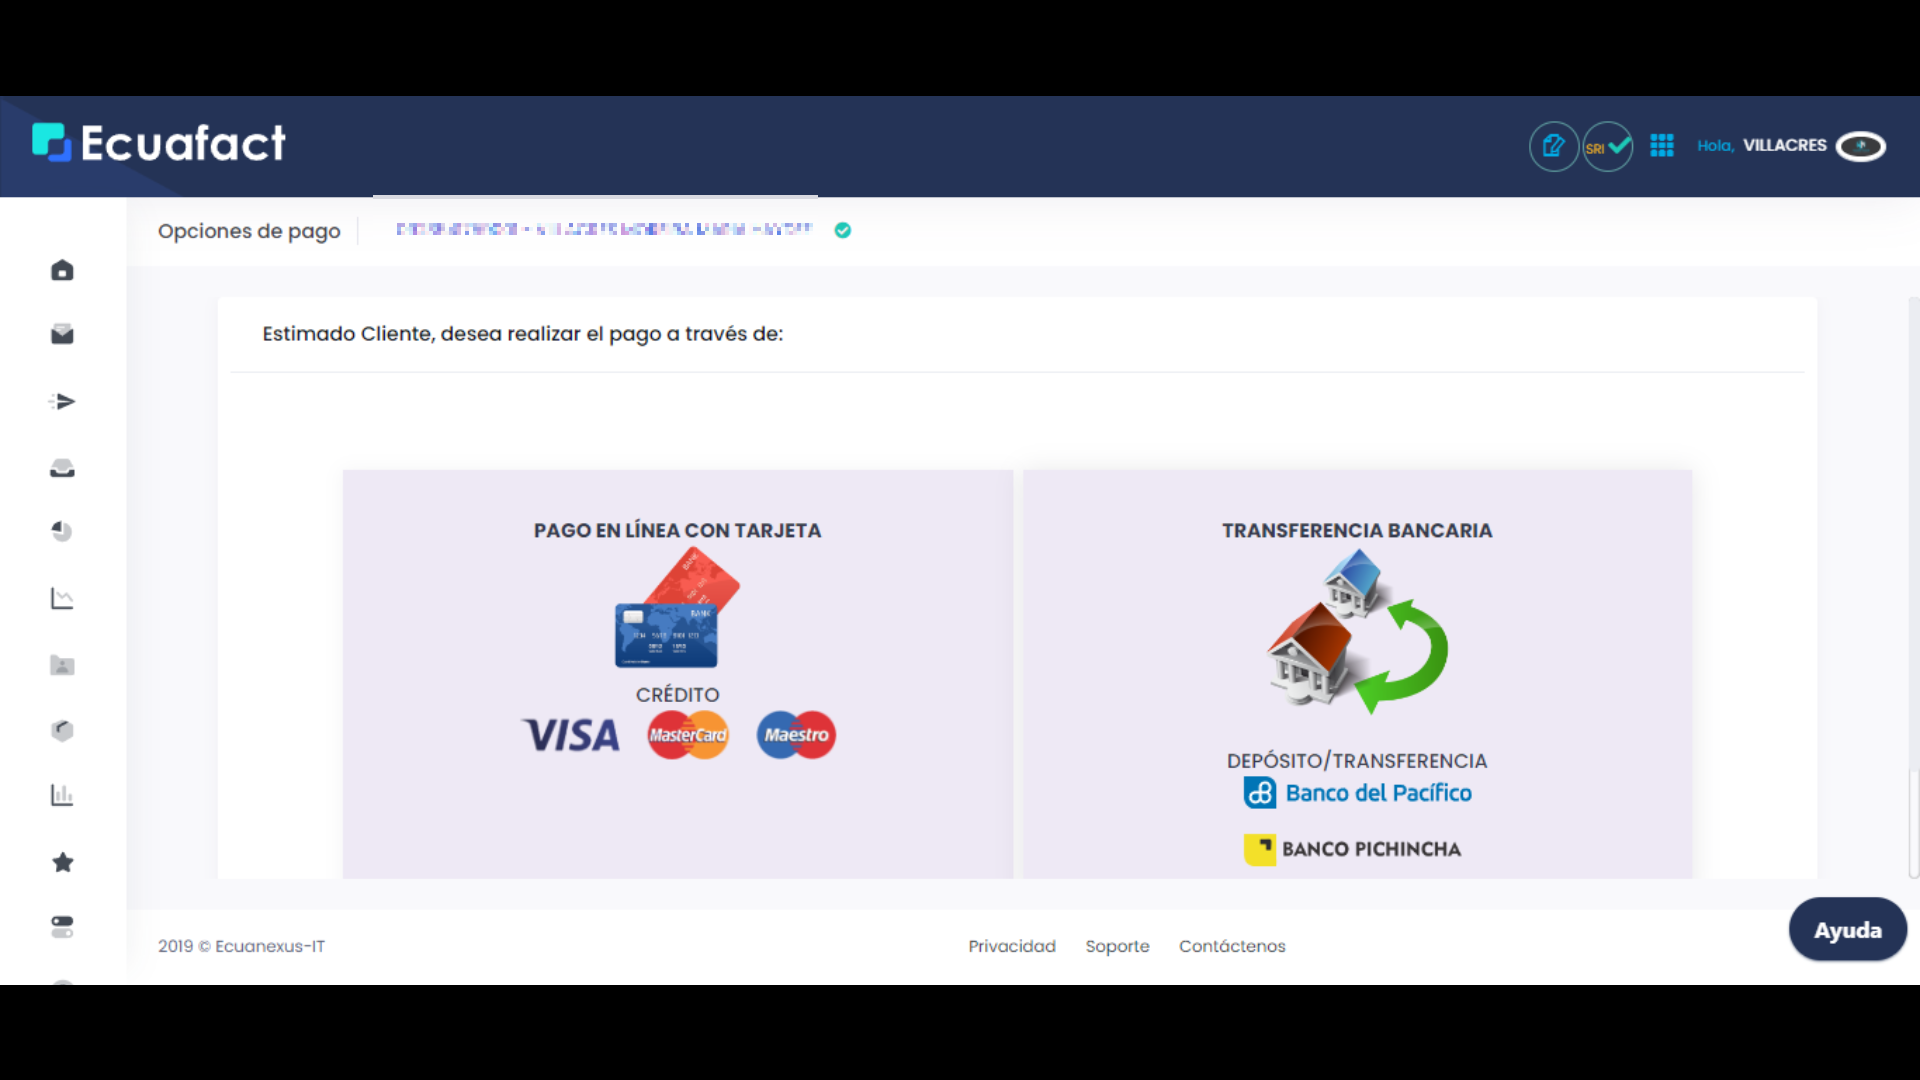Open the bar chart icon in sidebar

click(x=62, y=795)
